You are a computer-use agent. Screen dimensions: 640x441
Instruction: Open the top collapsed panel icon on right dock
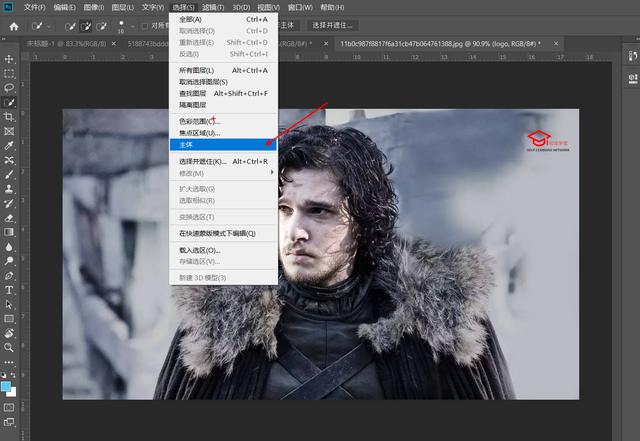pos(633,56)
